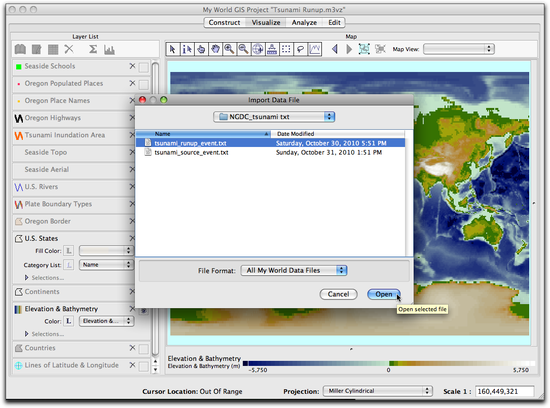Remove the Oregon Populated Places layer X

[x=132, y=83]
